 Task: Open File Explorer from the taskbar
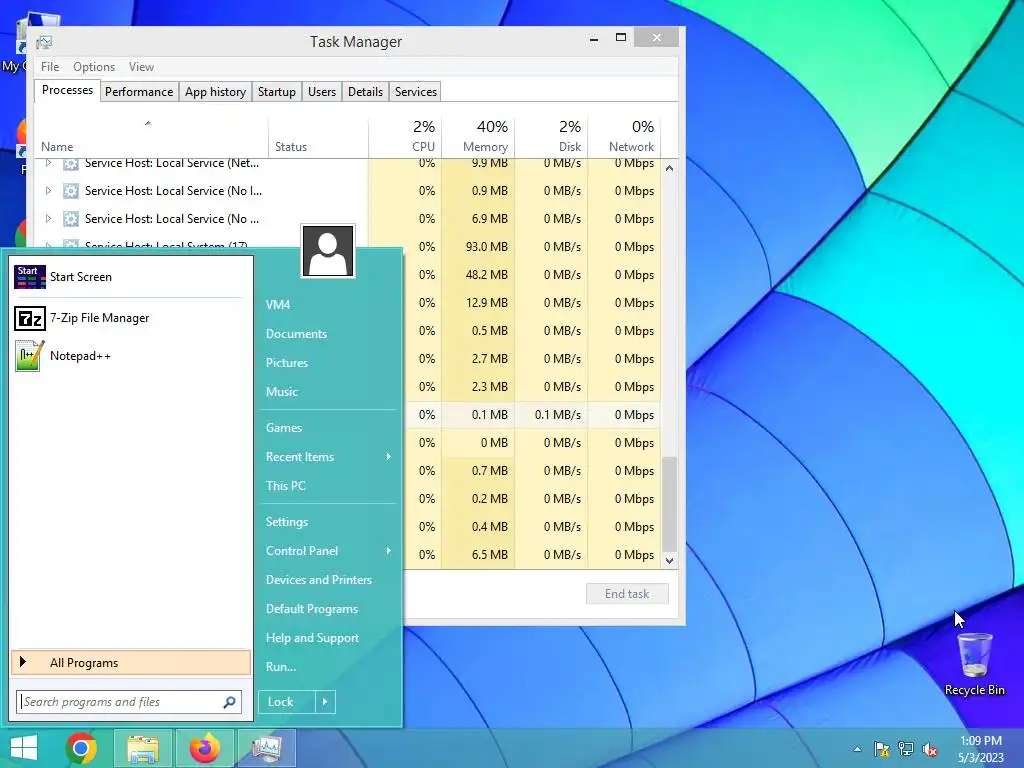pyautogui.click(x=143, y=749)
